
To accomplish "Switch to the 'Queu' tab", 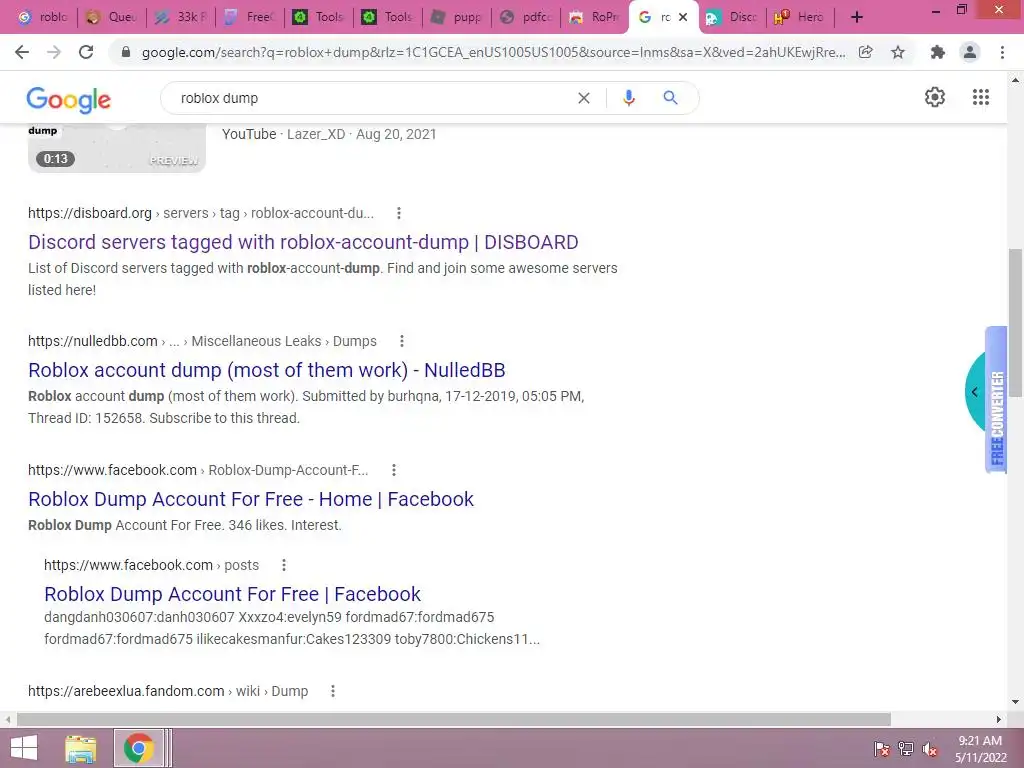I will tap(111, 17).
